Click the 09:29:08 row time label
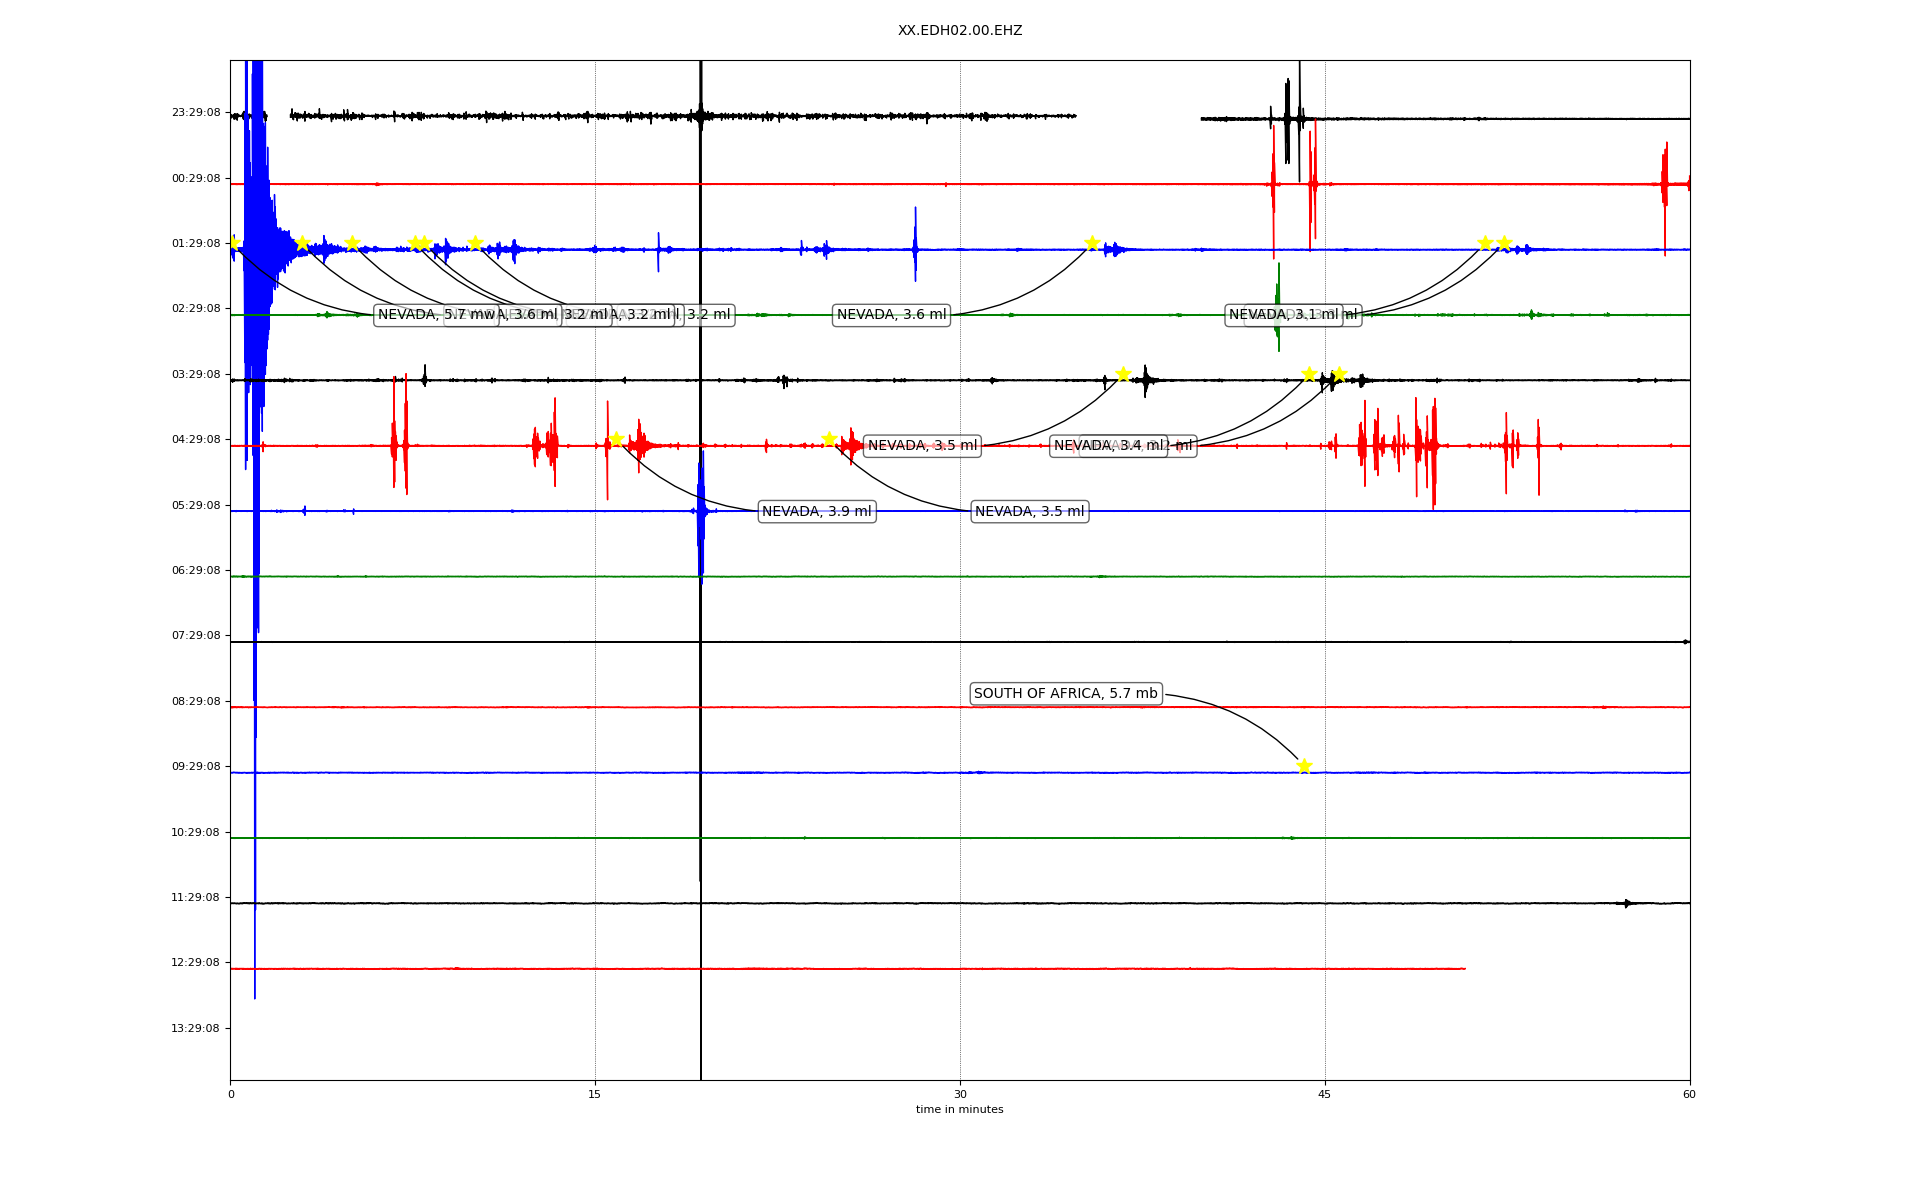The height and width of the screenshot is (1200, 1920). click(196, 767)
